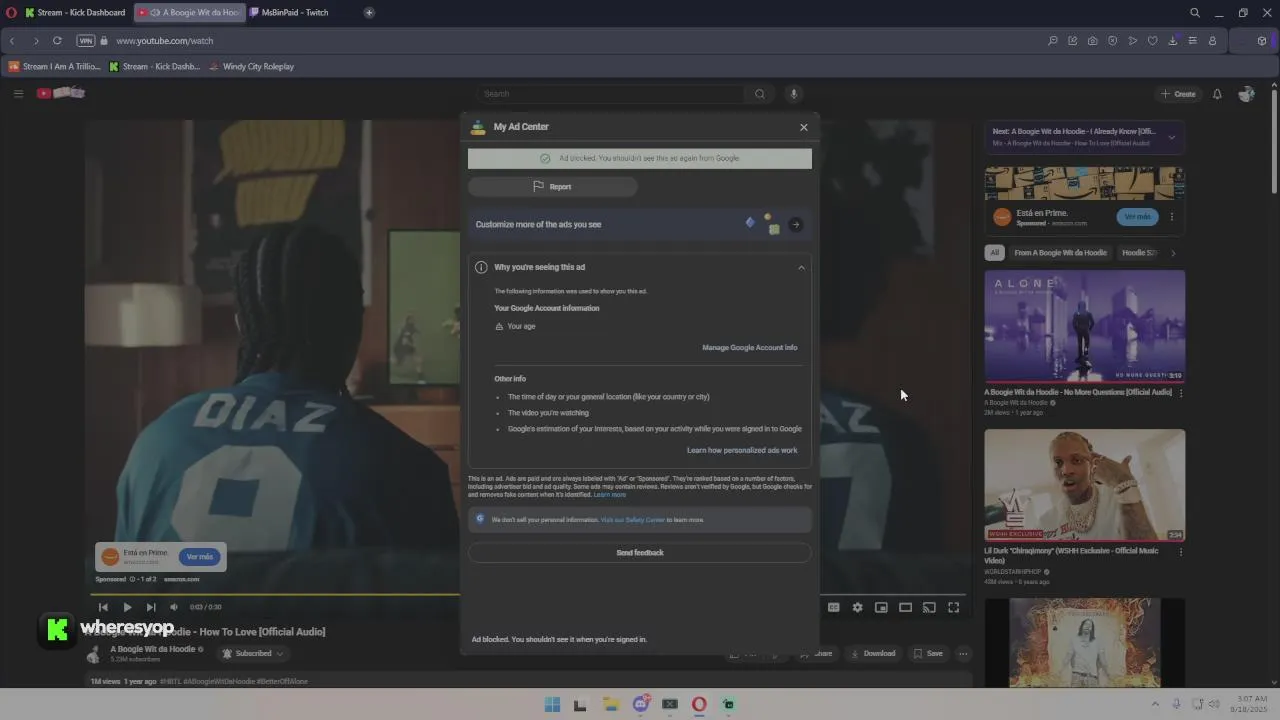Open Subscribed notification dropdown

(x=253, y=654)
